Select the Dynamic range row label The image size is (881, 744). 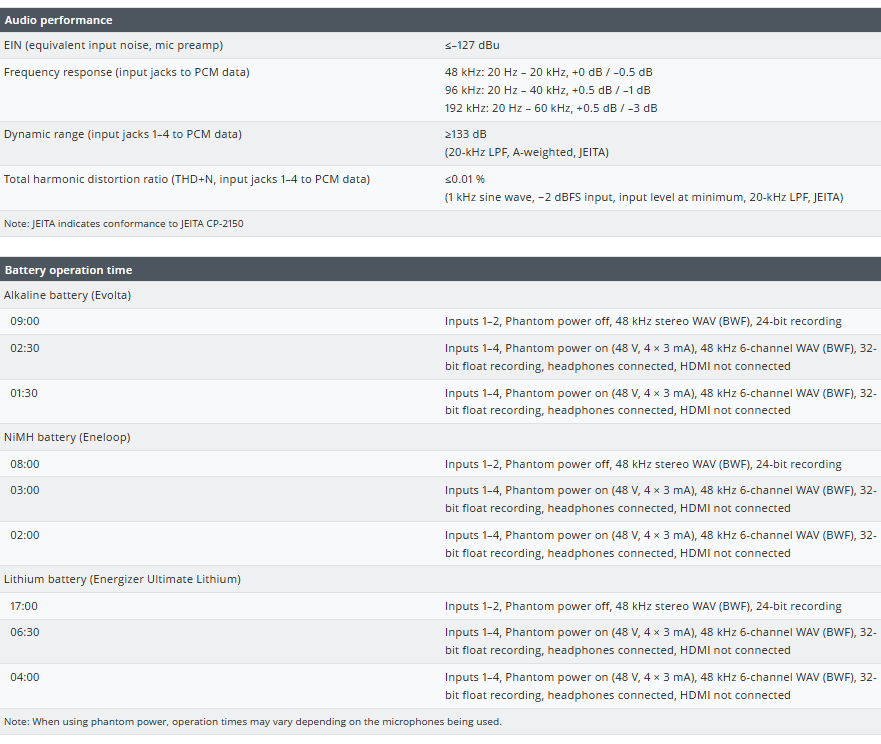pos(122,134)
